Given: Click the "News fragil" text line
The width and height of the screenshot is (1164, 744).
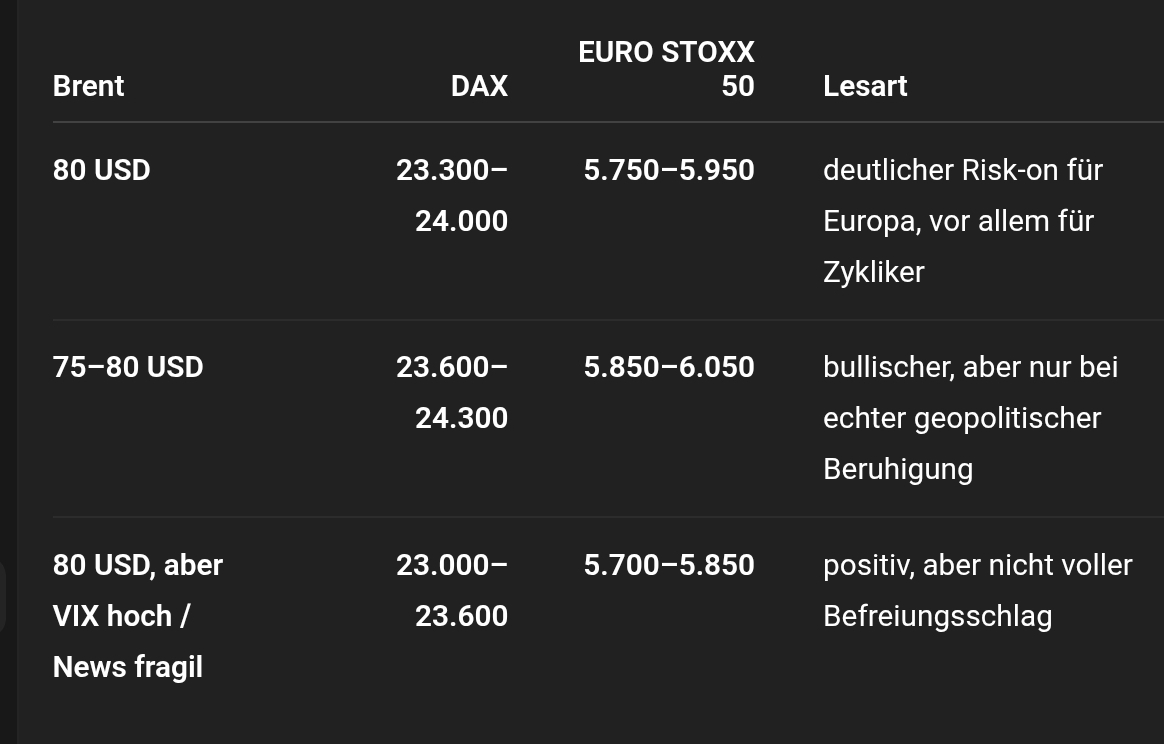Looking at the screenshot, I should [x=128, y=667].
